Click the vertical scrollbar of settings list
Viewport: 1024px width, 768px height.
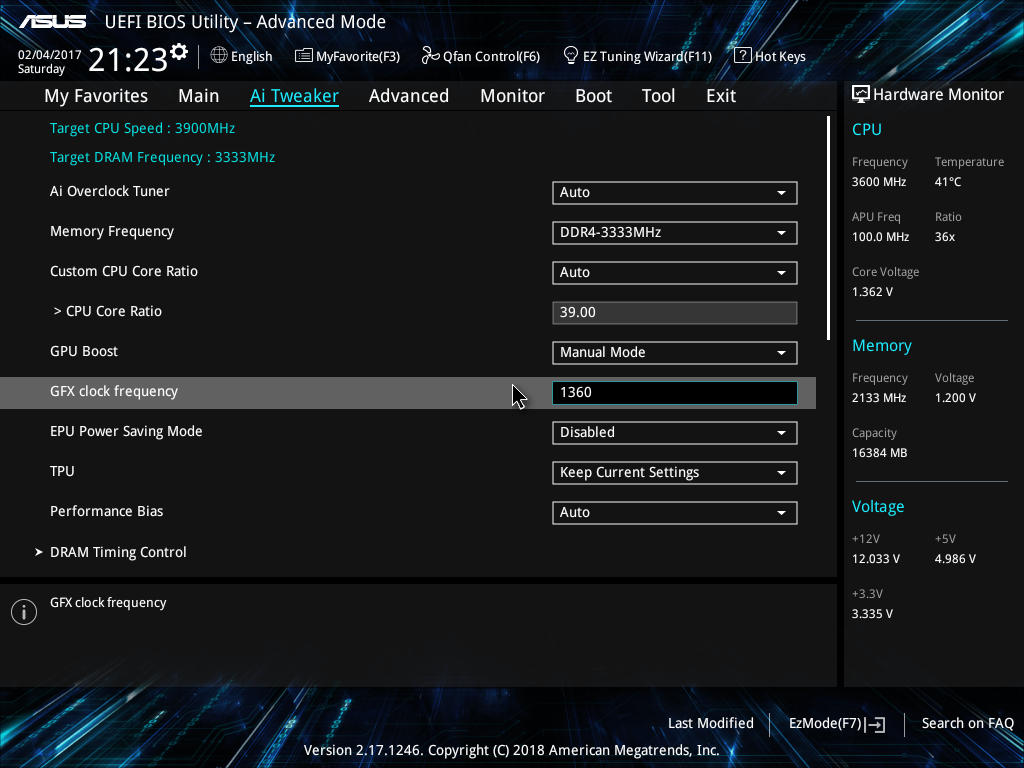coord(828,228)
